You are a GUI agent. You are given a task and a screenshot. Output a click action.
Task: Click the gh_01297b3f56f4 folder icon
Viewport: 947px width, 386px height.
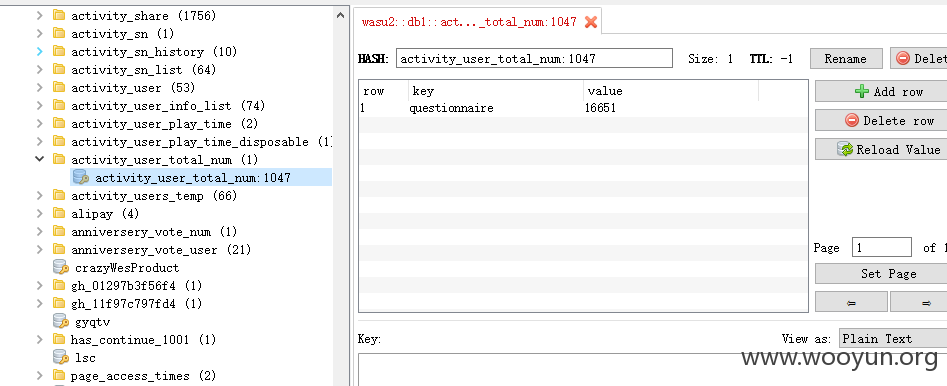pos(59,285)
